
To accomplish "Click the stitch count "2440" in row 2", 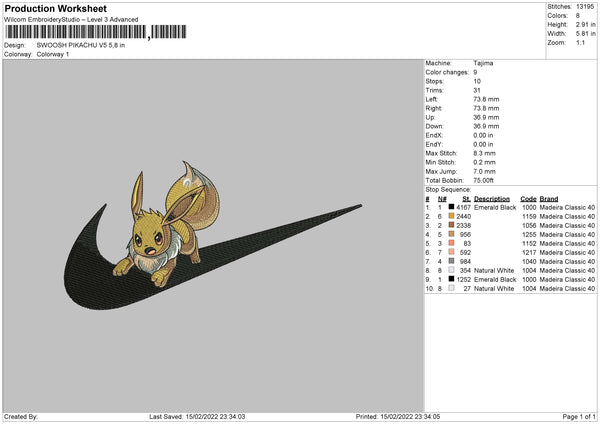I will [x=463, y=217].
